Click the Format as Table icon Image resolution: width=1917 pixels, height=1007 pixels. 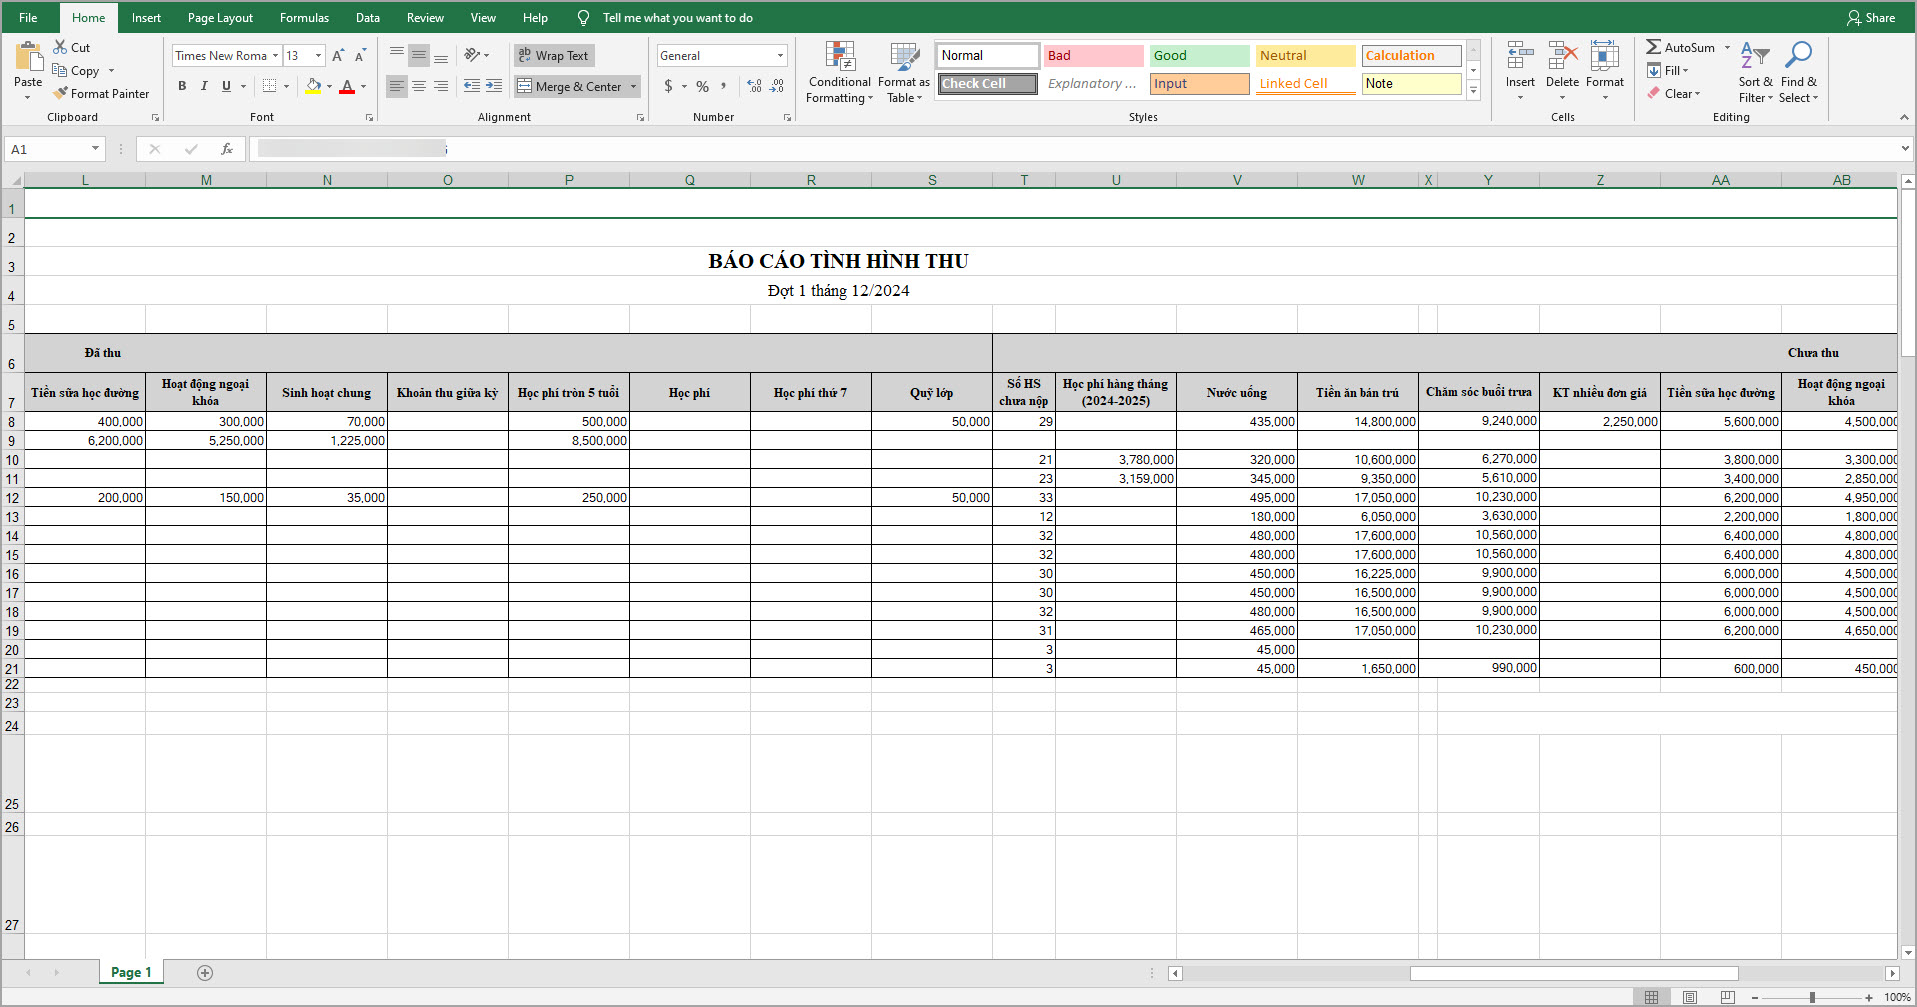pyautogui.click(x=904, y=57)
